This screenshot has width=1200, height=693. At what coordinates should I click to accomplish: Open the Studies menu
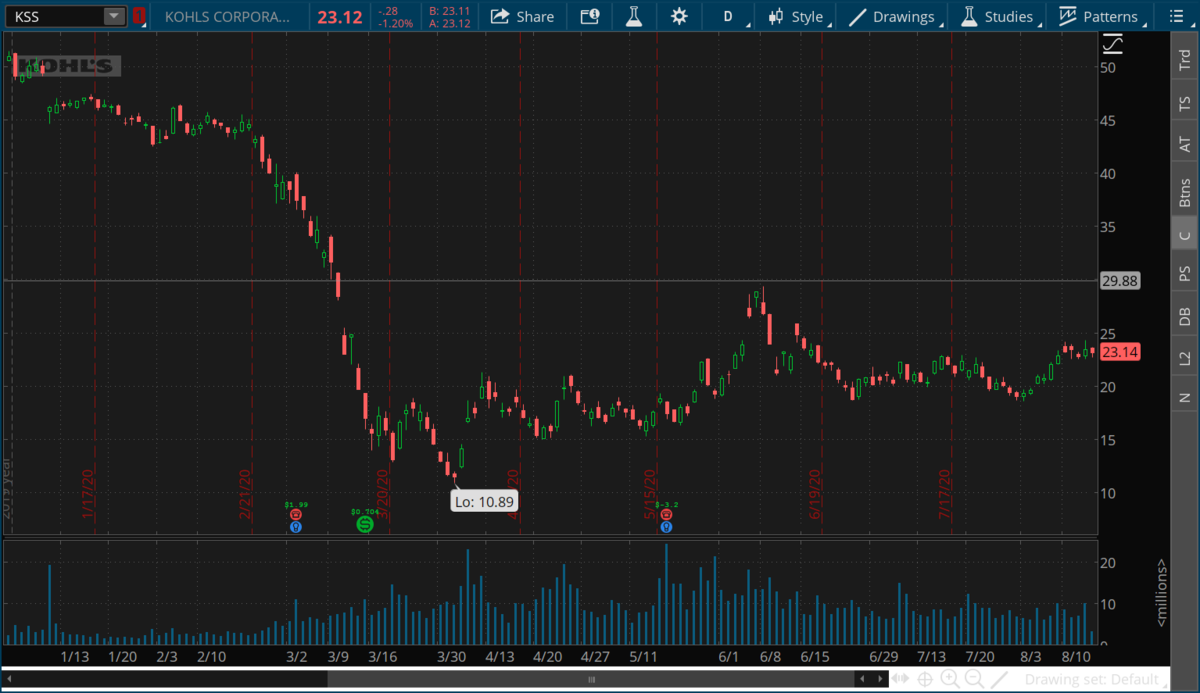(x=999, y=16)
